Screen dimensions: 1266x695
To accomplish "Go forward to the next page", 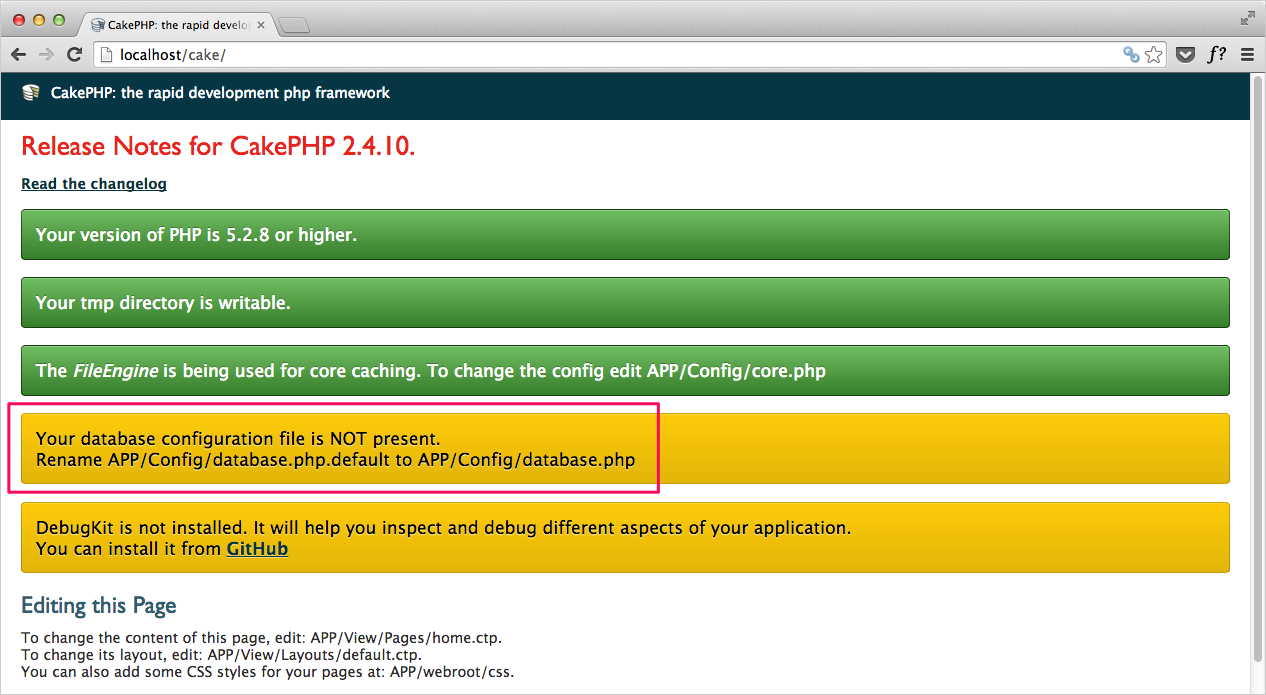I will 46,55.
